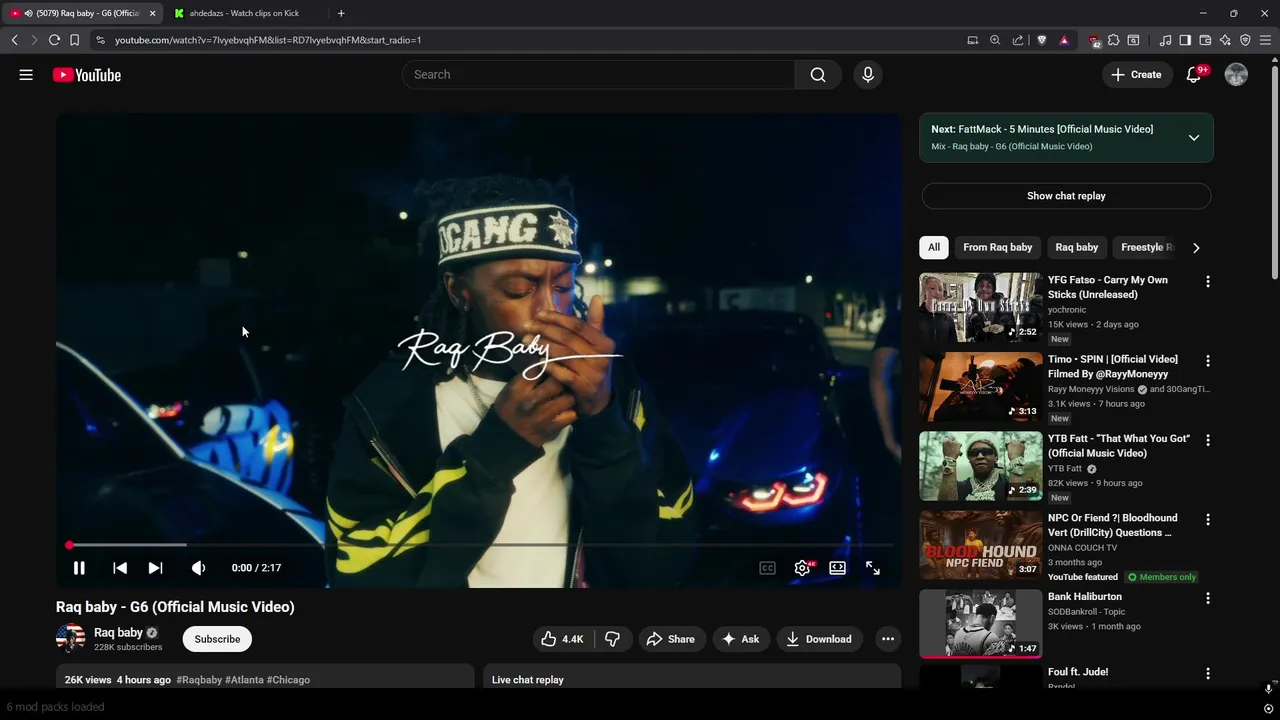Seek on the video progress bar

(480, 545)
